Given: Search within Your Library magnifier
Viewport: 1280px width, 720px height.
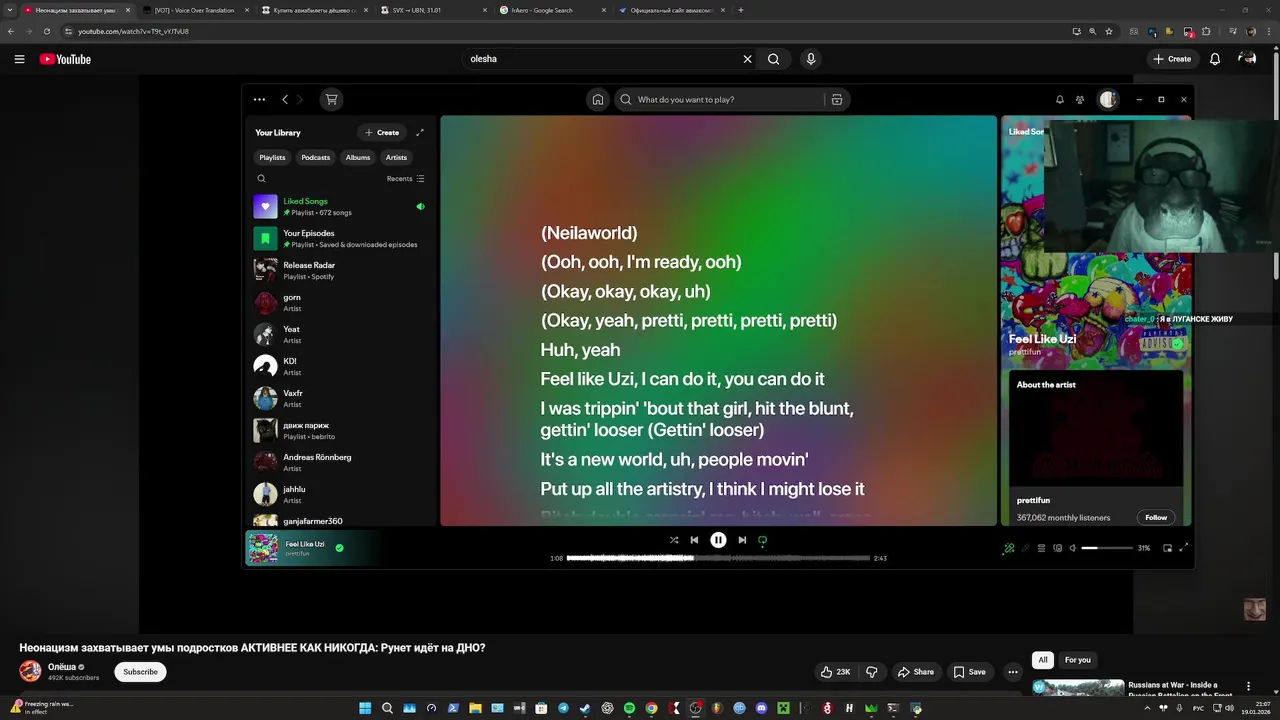Looking at the screenshot, I should pyautogui.click(x=262, y=179).
